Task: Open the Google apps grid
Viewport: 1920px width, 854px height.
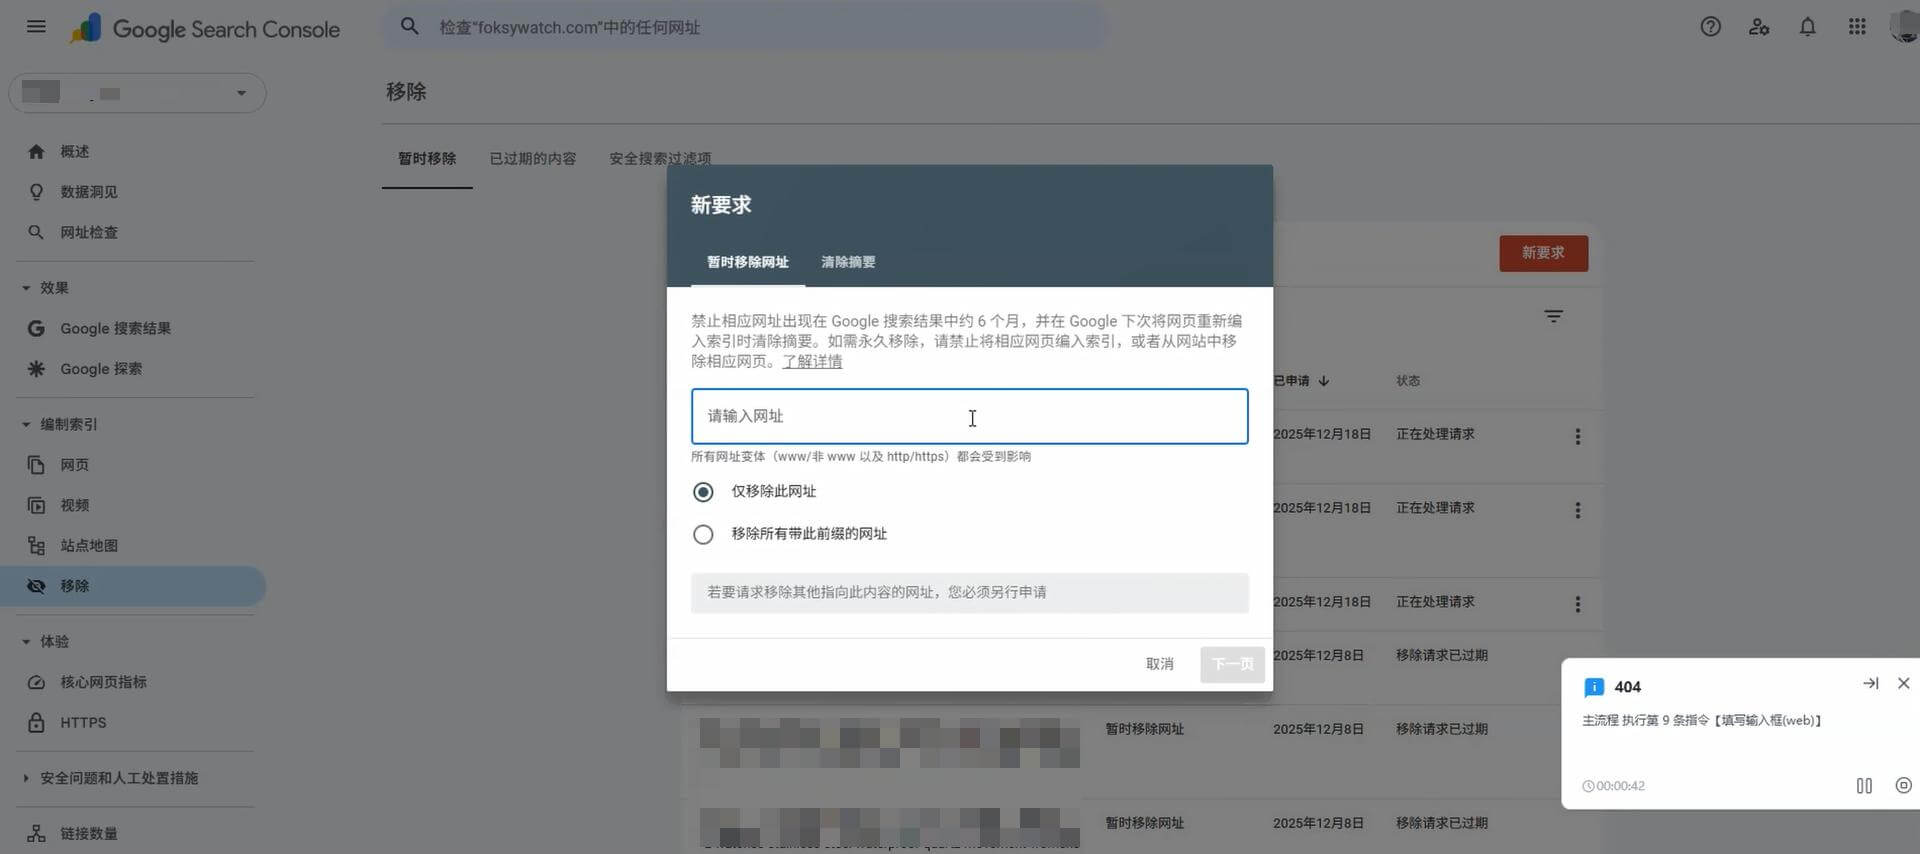Action: [1857, 27]
